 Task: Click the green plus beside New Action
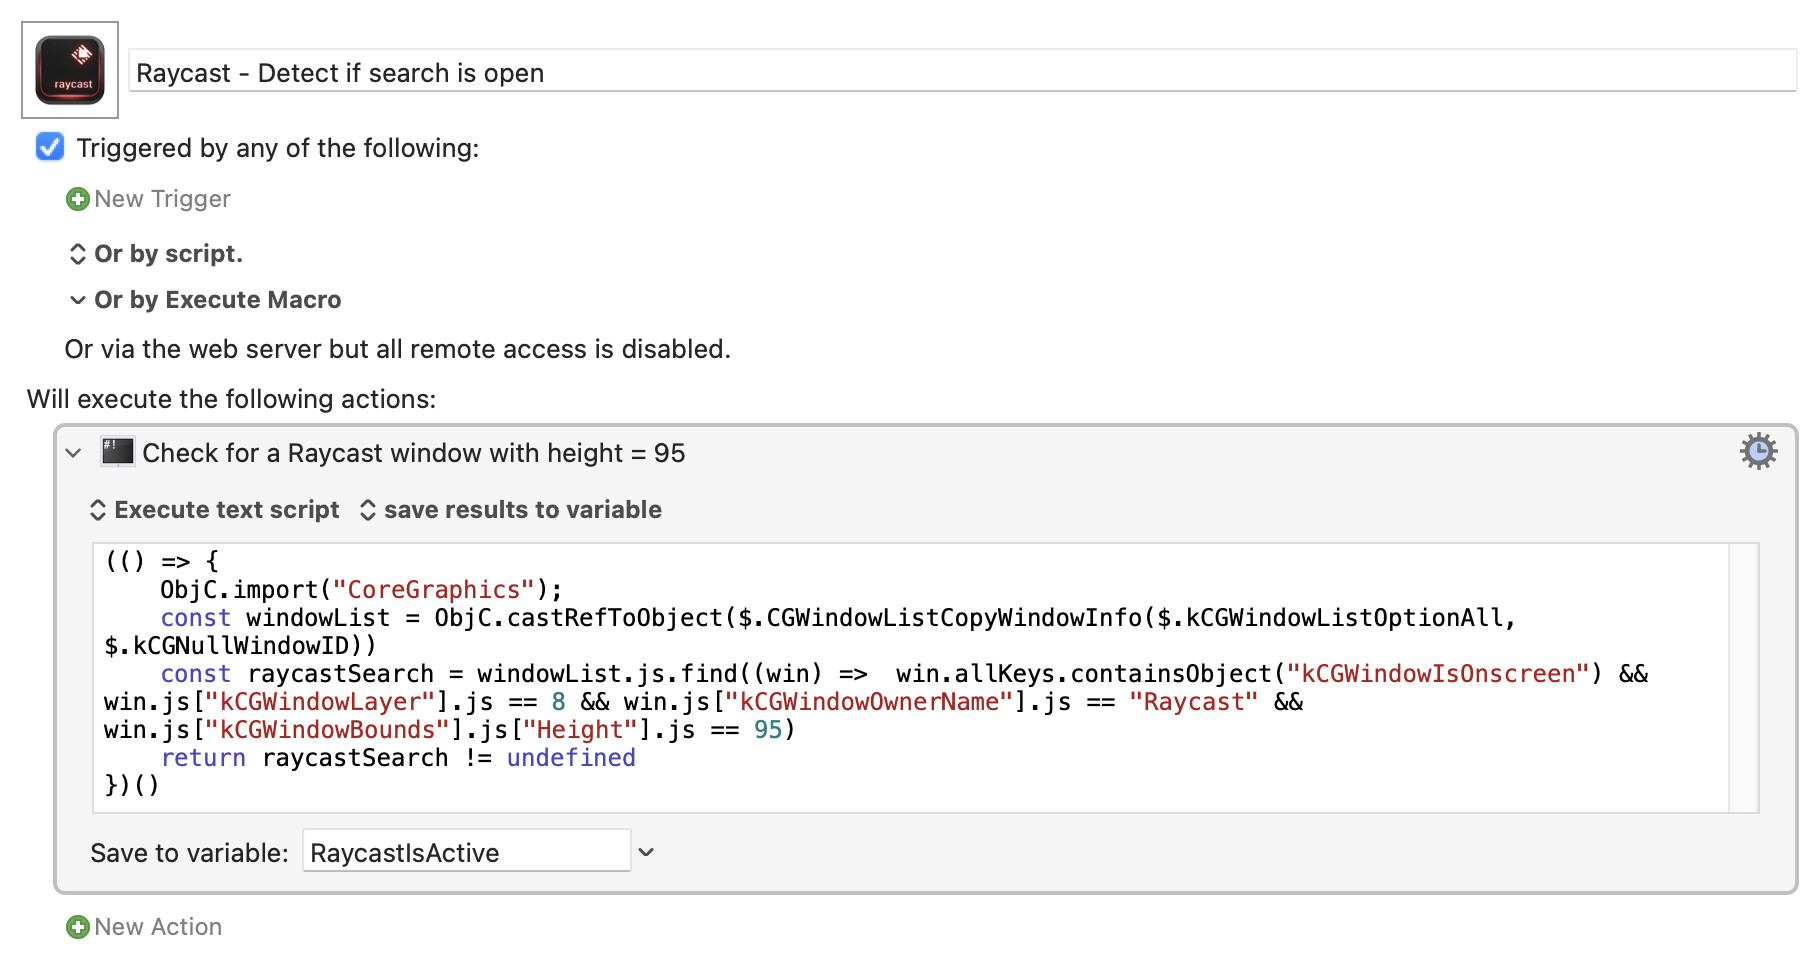pos(77,927)
